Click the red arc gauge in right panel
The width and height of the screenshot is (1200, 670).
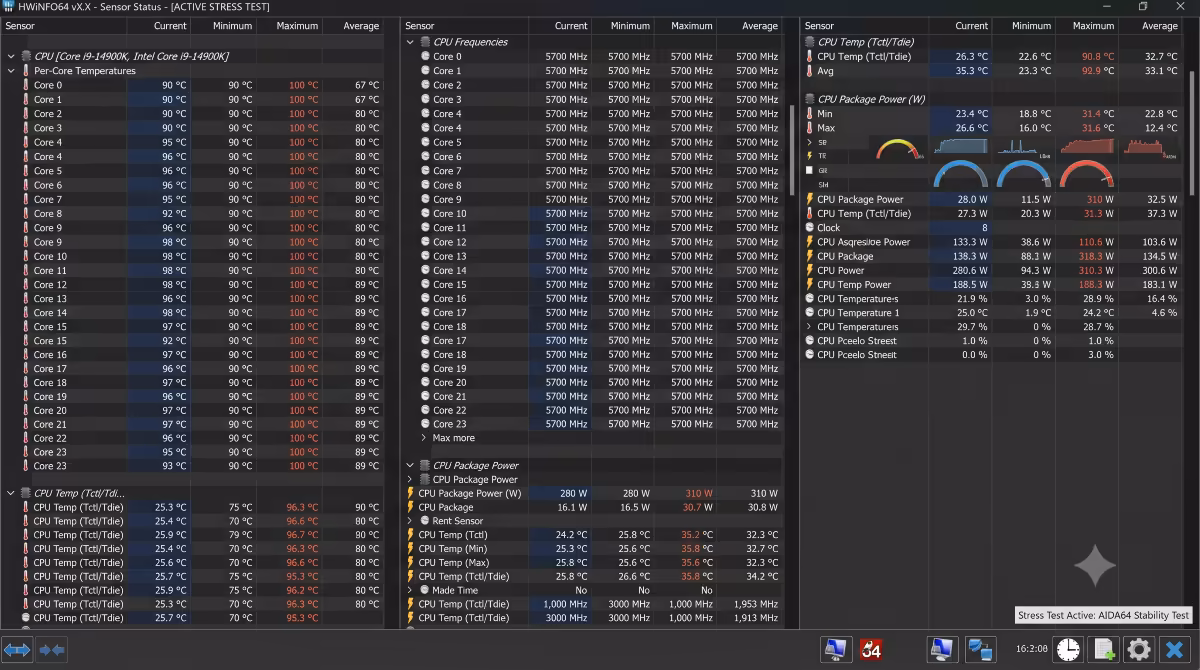click(1086, 176)
